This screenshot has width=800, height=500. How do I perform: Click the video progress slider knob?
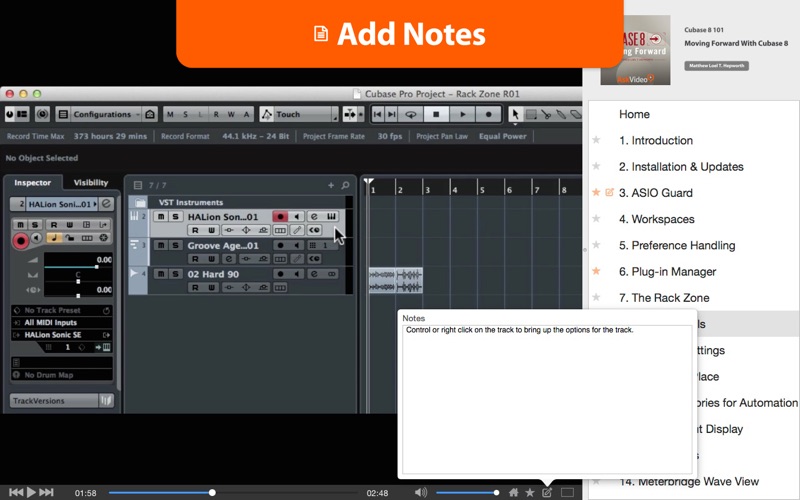pyautogui.click(x=212, y=492)
